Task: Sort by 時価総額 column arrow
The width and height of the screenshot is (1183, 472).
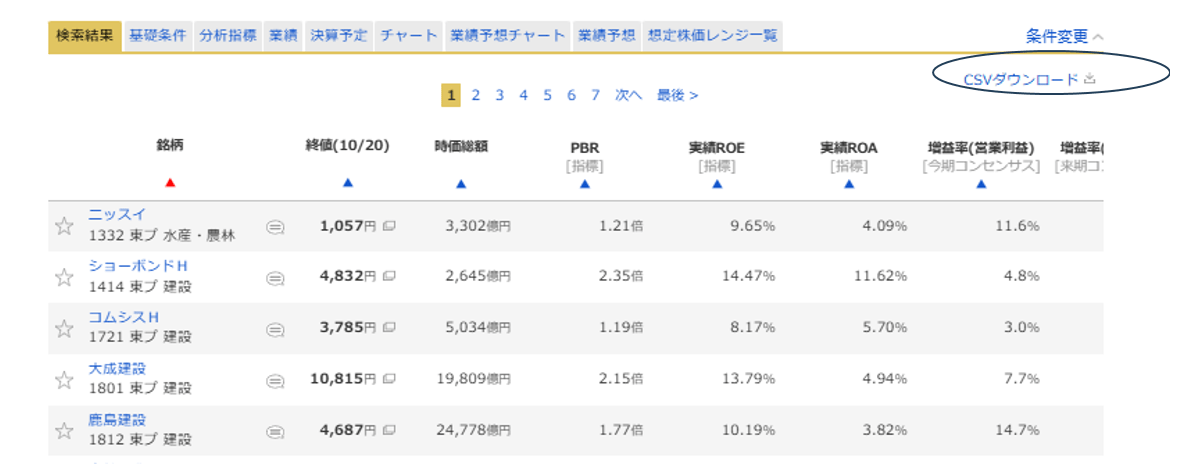Action: pyautogui.click(x=460, y=184)
